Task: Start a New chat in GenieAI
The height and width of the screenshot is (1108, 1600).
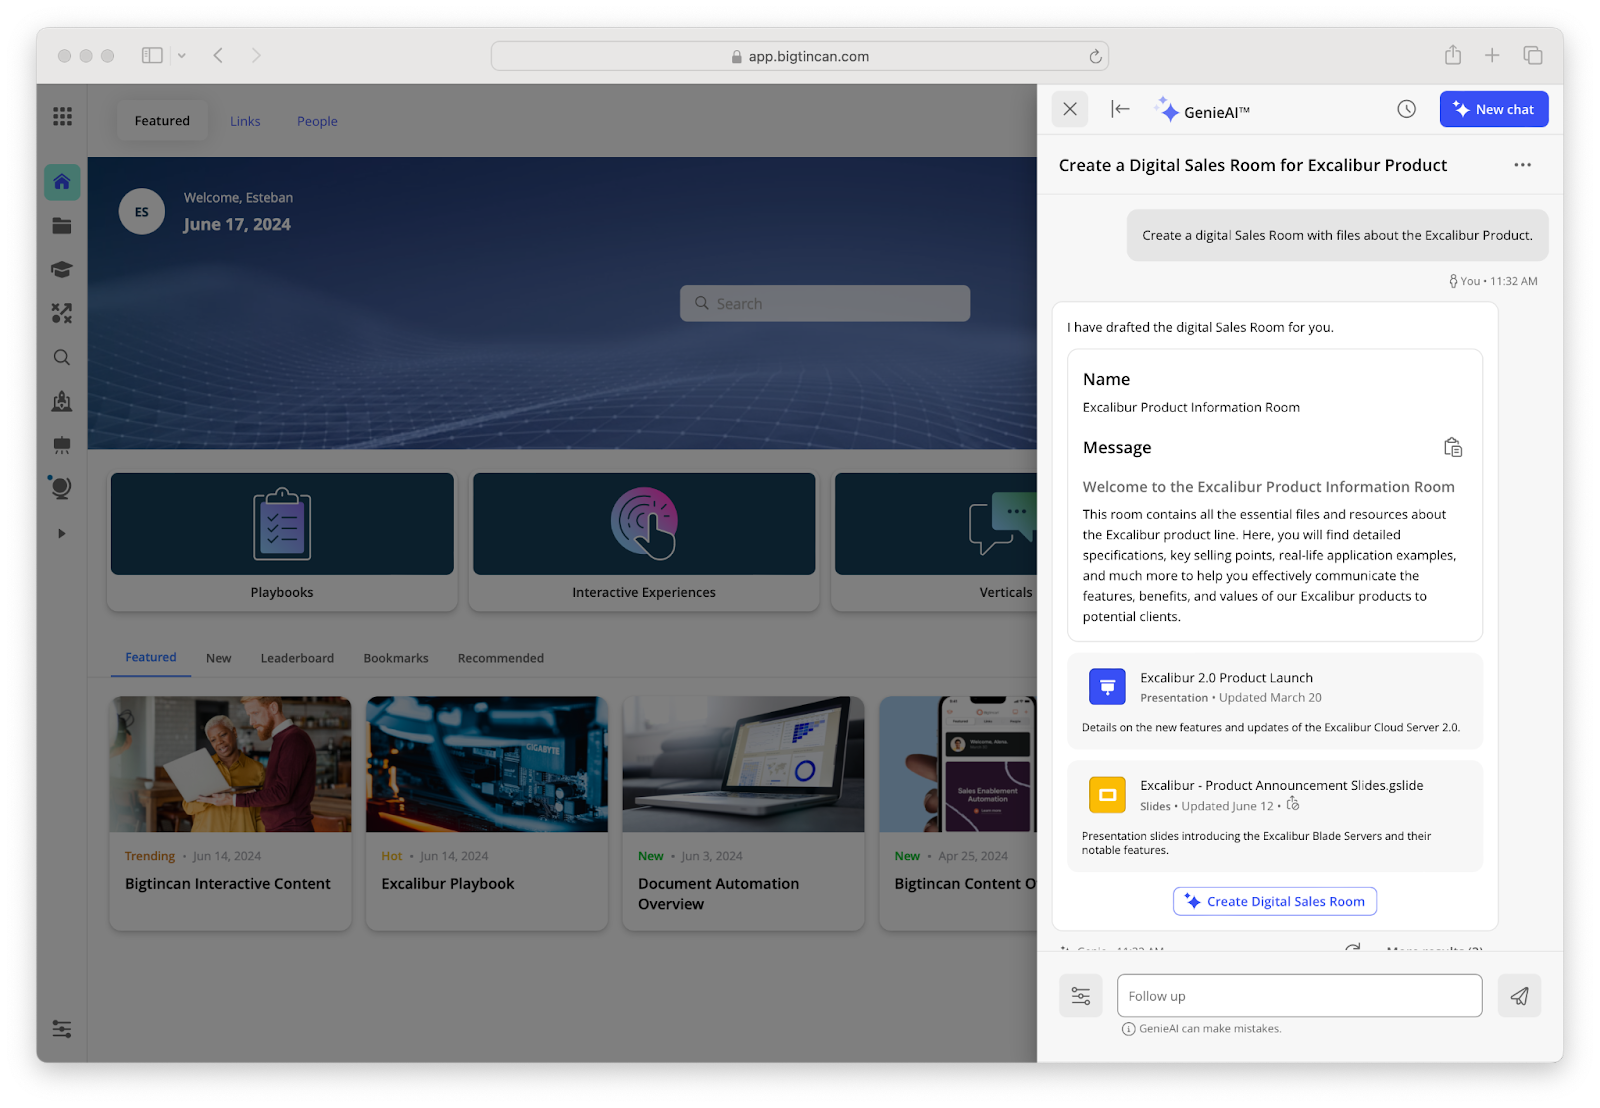Action: [x=1494, y=109]
